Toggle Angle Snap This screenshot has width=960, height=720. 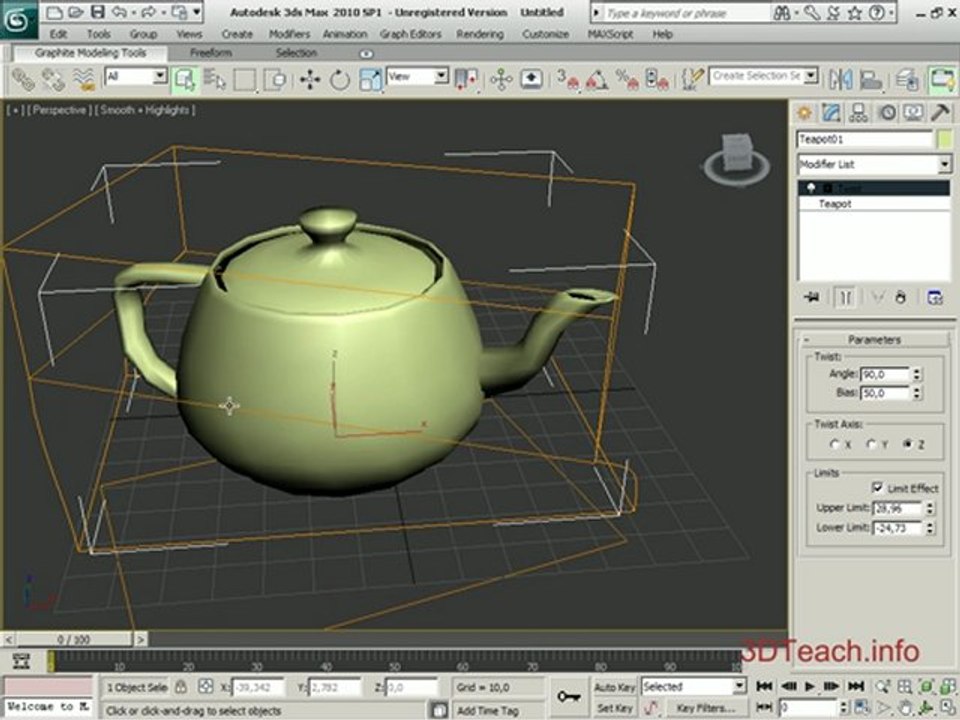tap(597, 80)
